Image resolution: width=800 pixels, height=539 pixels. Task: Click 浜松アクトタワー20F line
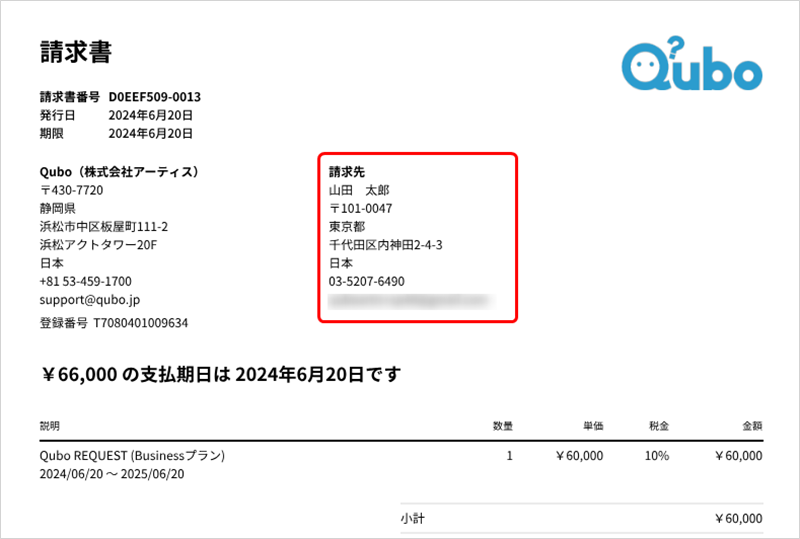98,245
